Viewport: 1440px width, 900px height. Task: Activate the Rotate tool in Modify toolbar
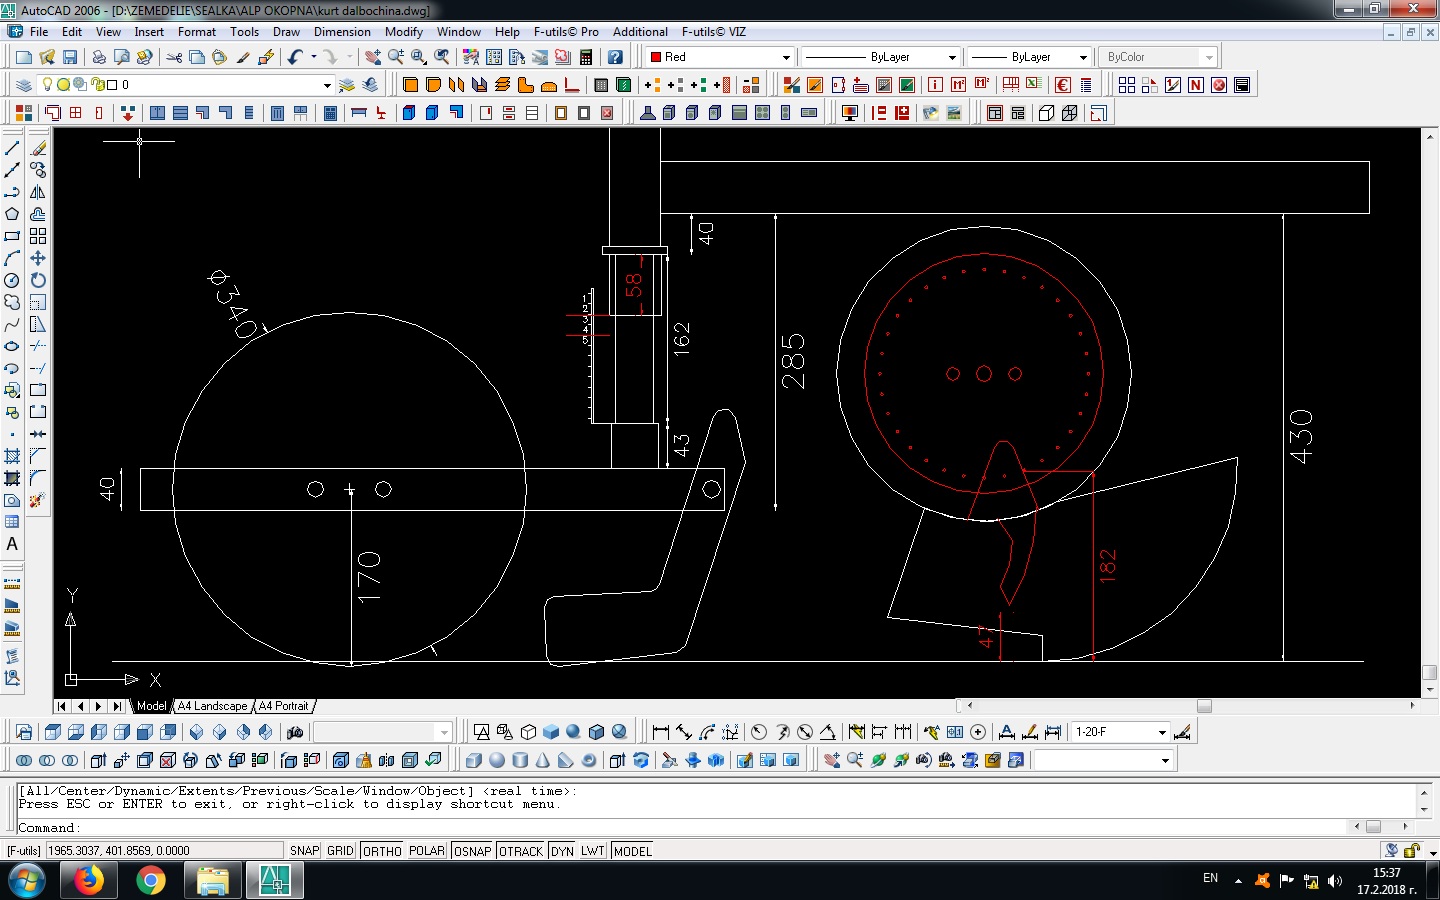pos(38,280)
